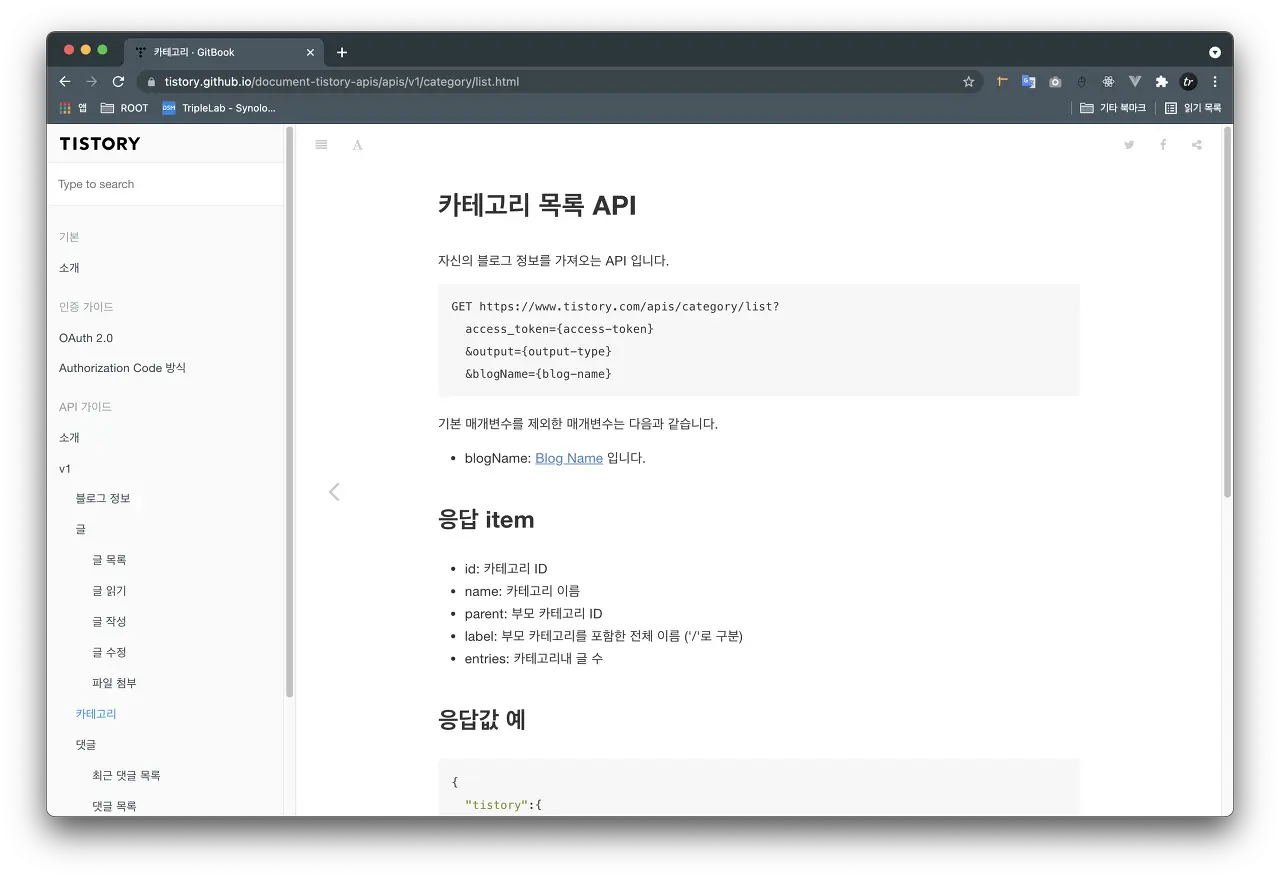Open the 기타 북마크 folder
This screenshot has width=1280, height=878.
[x=1113, y=108]
